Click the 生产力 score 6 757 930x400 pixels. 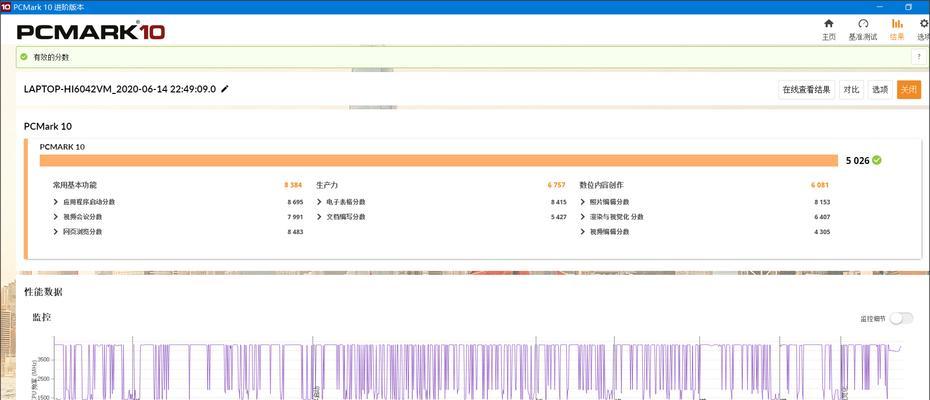pos(557,185)
